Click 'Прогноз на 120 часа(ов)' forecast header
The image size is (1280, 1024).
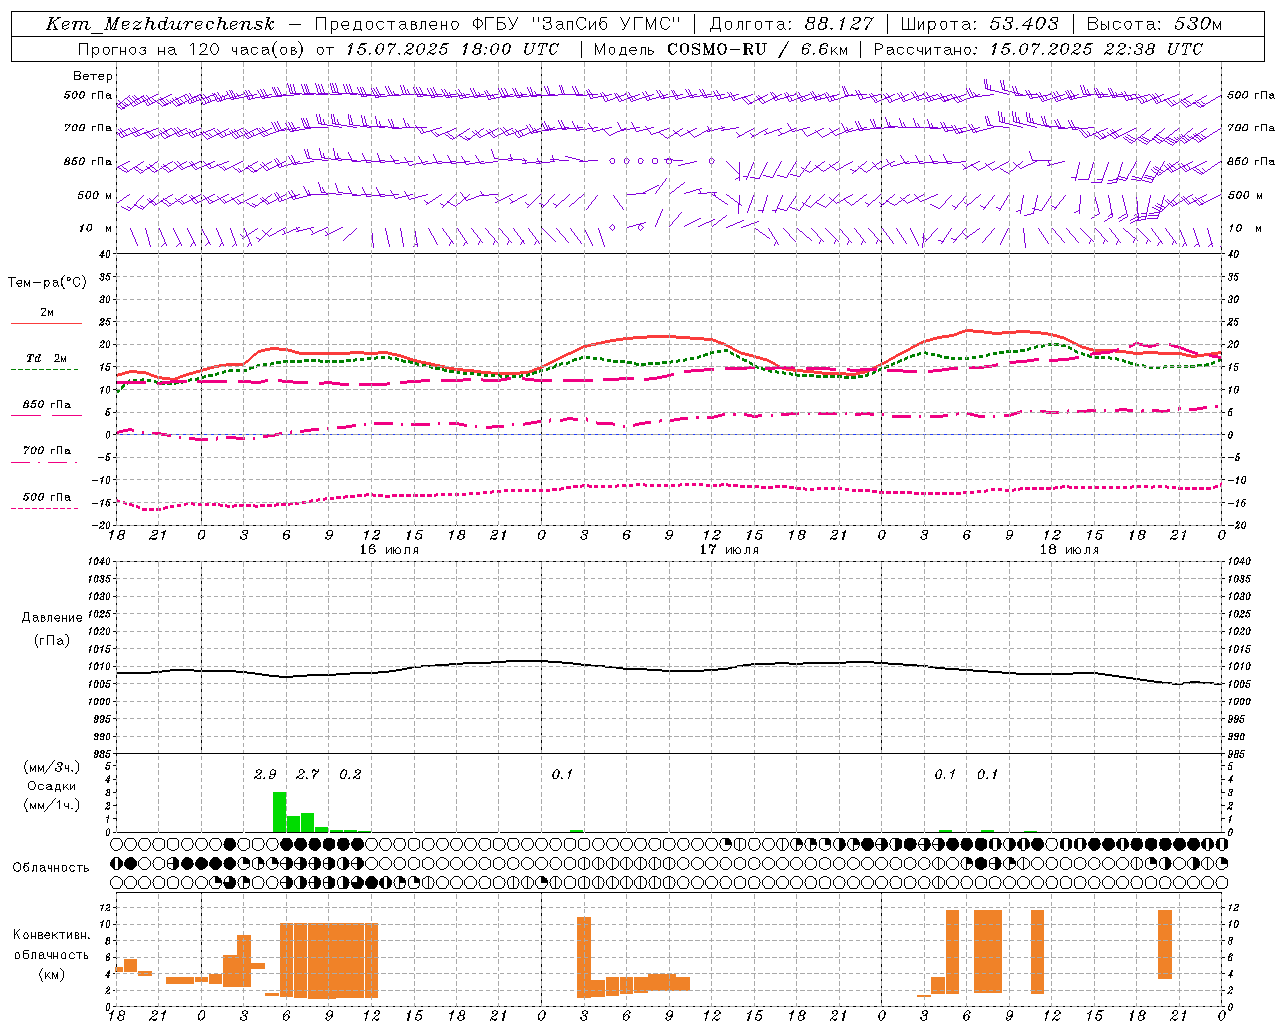[192, 49]
